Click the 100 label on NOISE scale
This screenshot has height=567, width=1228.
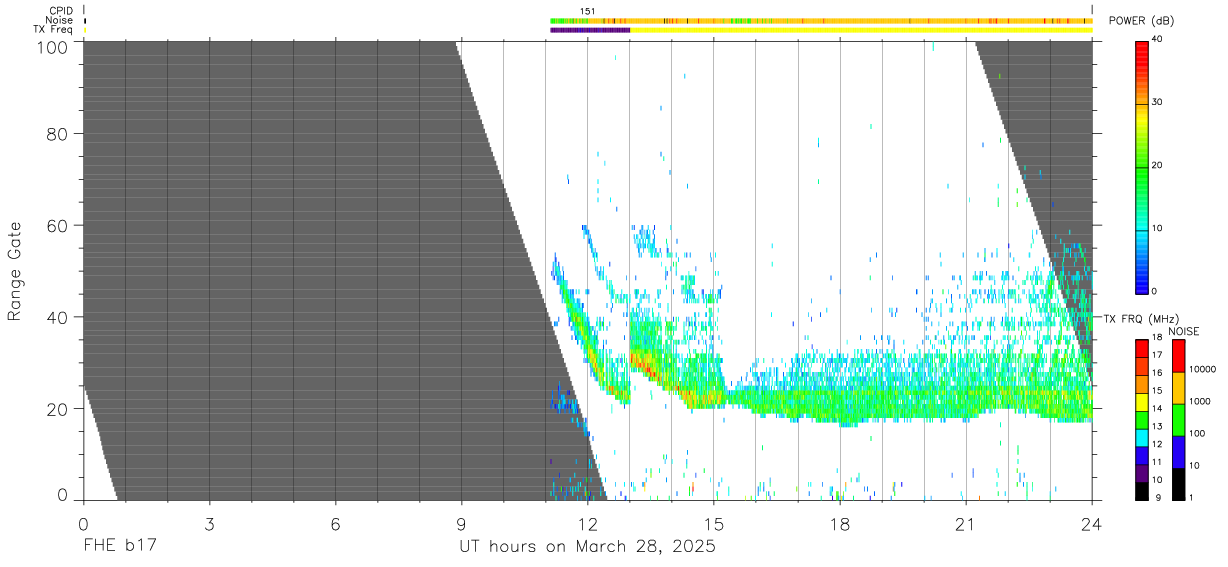click(1198, 433)
